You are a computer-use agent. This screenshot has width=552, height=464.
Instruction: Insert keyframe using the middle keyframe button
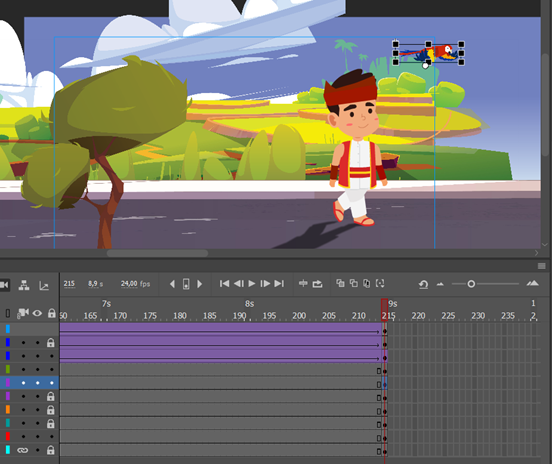click(186, 284)
